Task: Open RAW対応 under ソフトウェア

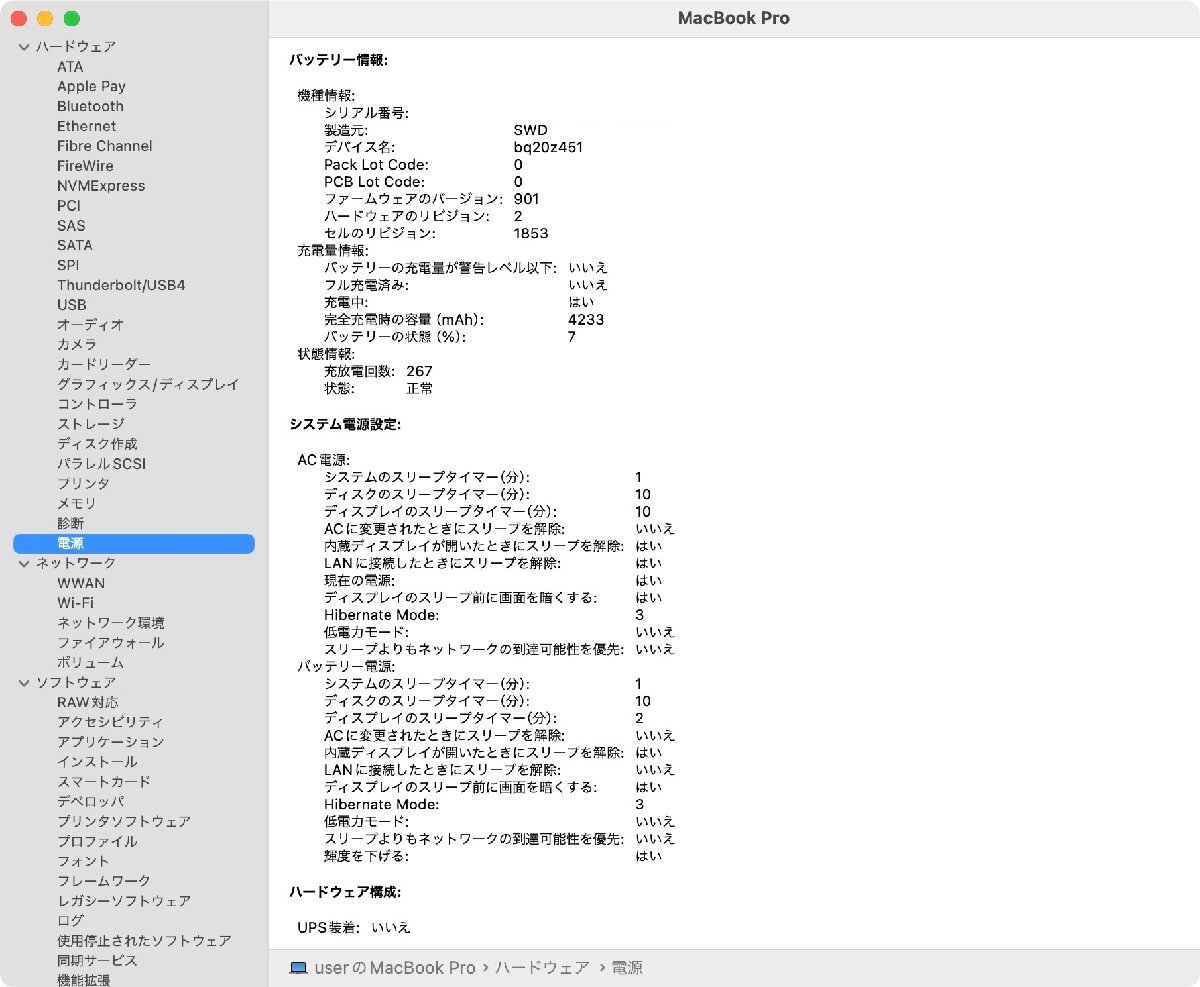Action: [87, 702]
